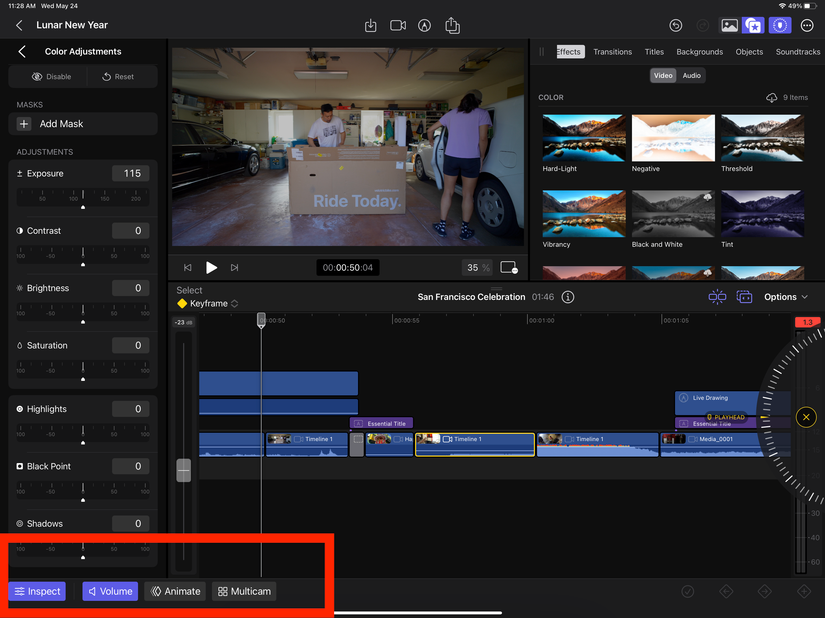Select the highlighted Timeline 1 clip
The width and height of the screenshot is (825, 618).
(475, 444)
